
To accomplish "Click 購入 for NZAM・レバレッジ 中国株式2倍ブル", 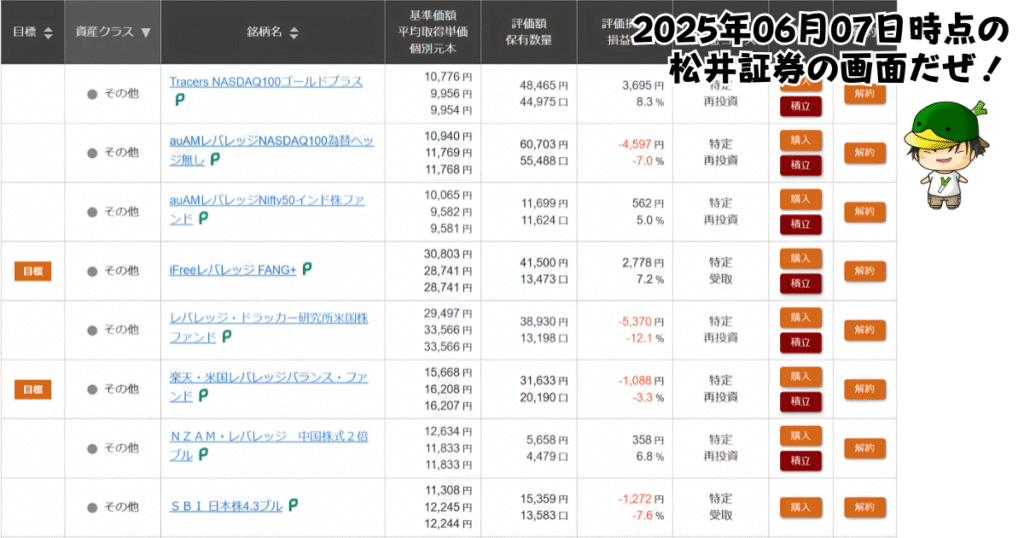I will (801, 435).
